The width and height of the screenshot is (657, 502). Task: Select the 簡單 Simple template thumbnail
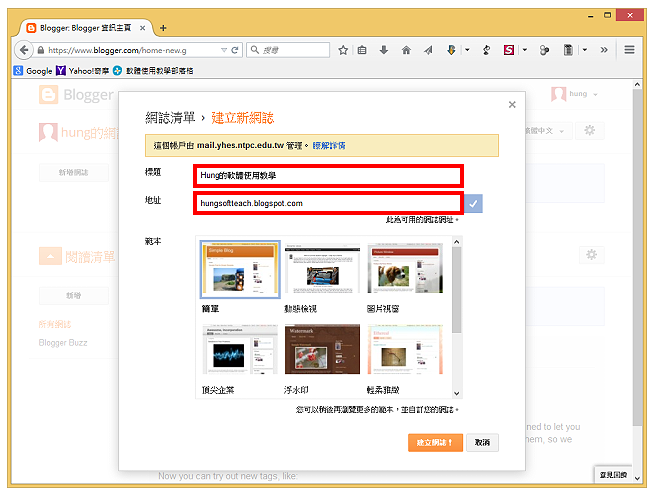240,269
